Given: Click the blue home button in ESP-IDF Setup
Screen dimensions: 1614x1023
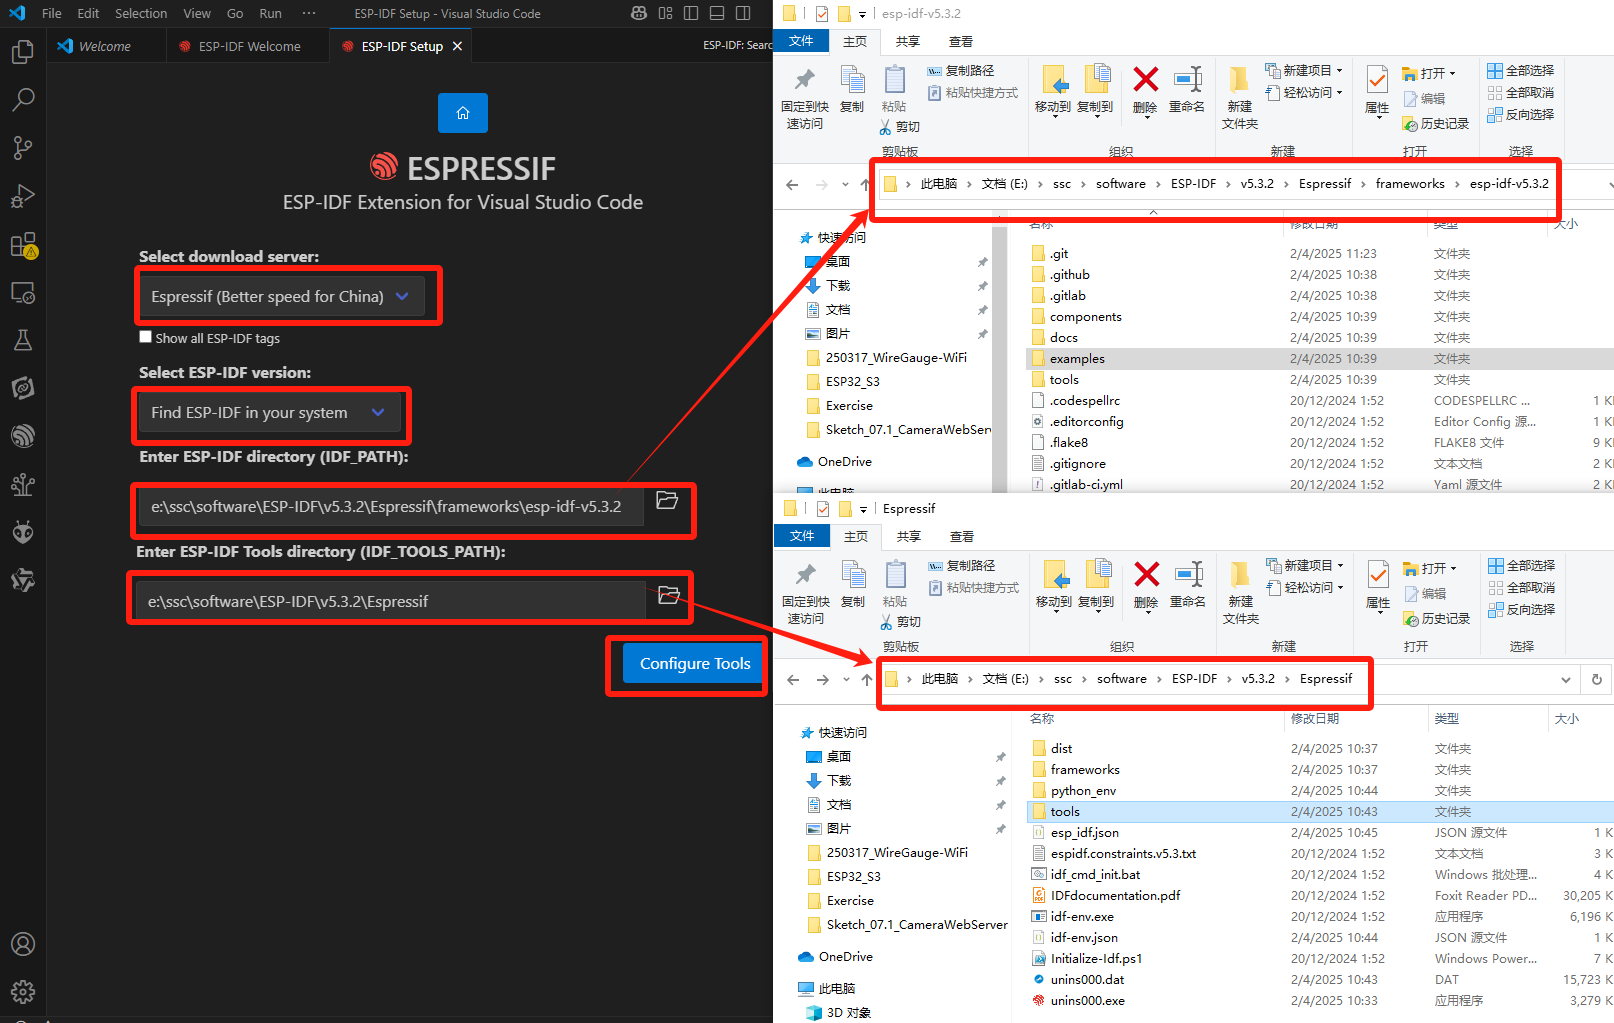Looking at the screenshot, I should pyautogui.click(x=463, y=113).
